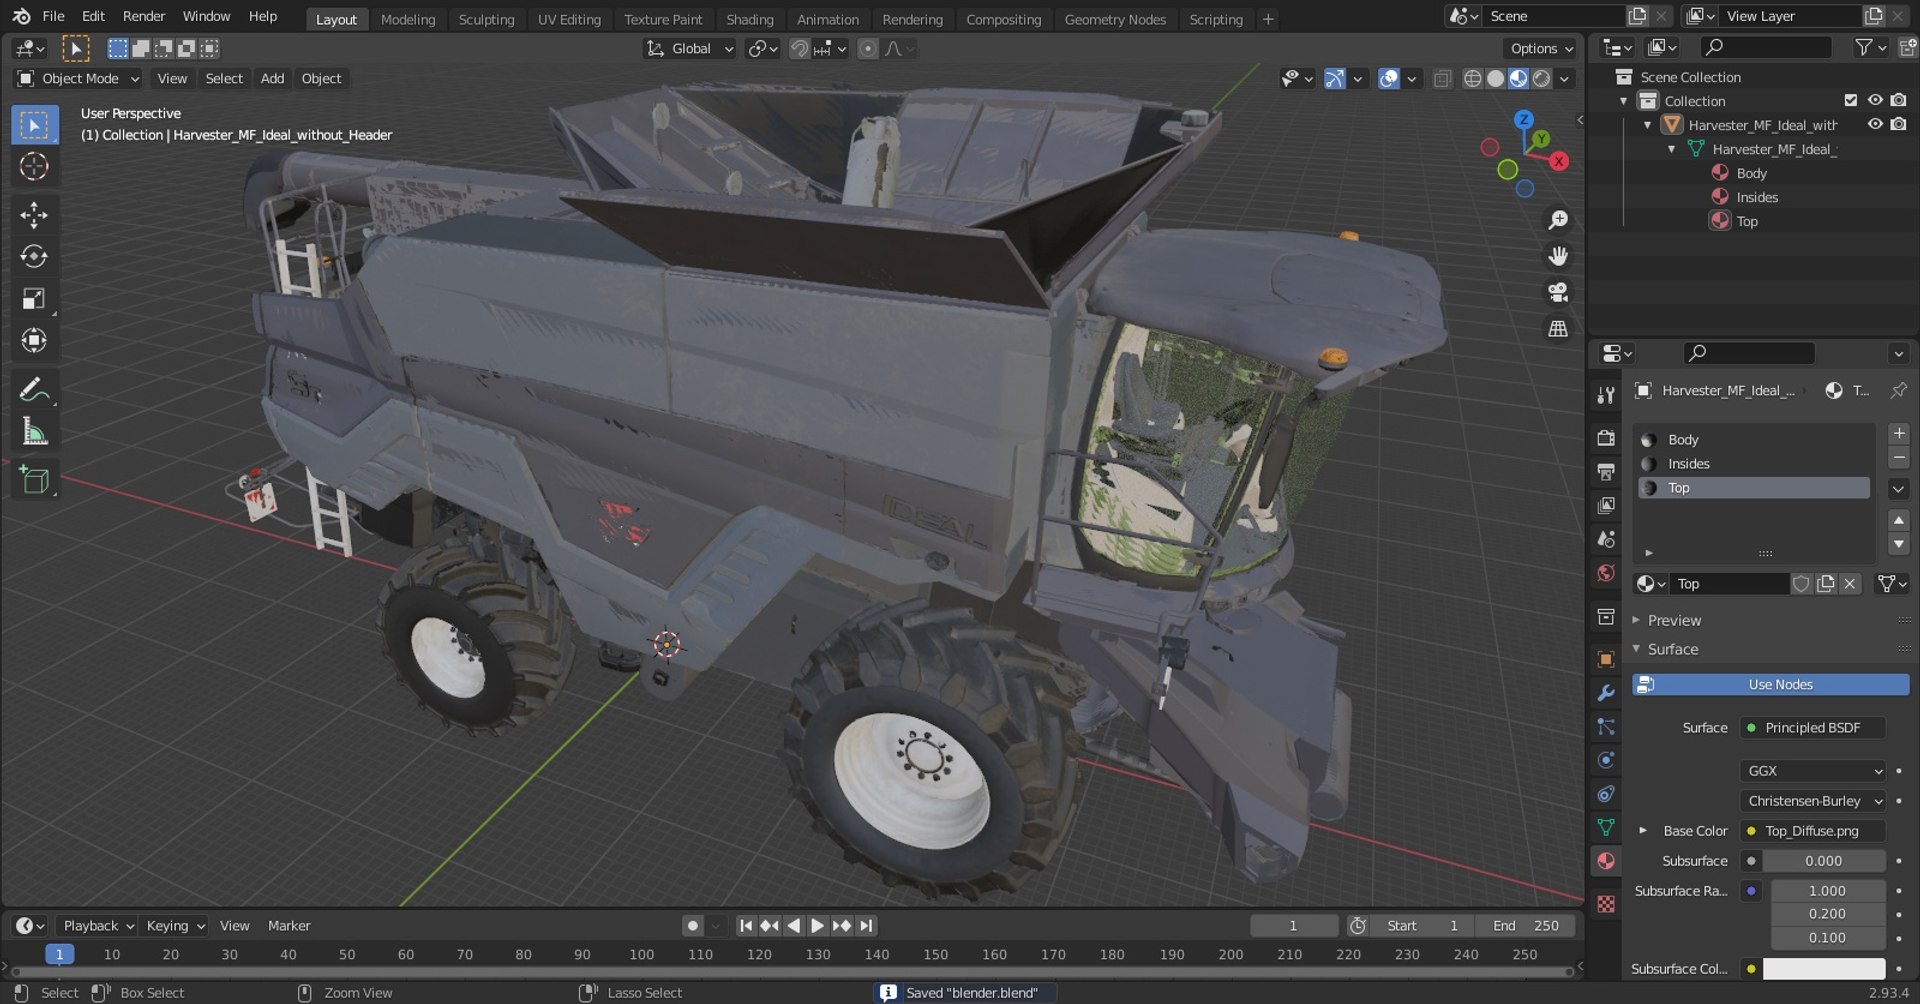Open the Tool properties tab
Screen dimensions: 1920x1004
1606,395
